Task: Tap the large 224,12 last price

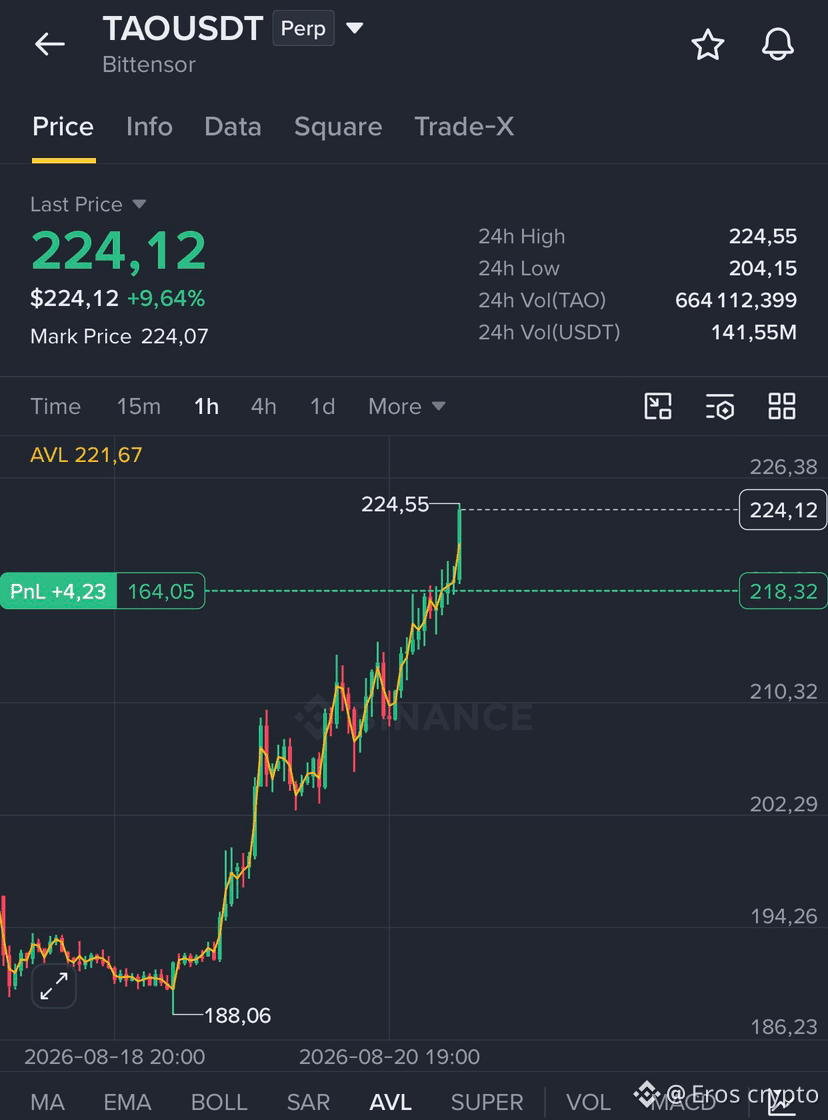Action: coord(119,251)
